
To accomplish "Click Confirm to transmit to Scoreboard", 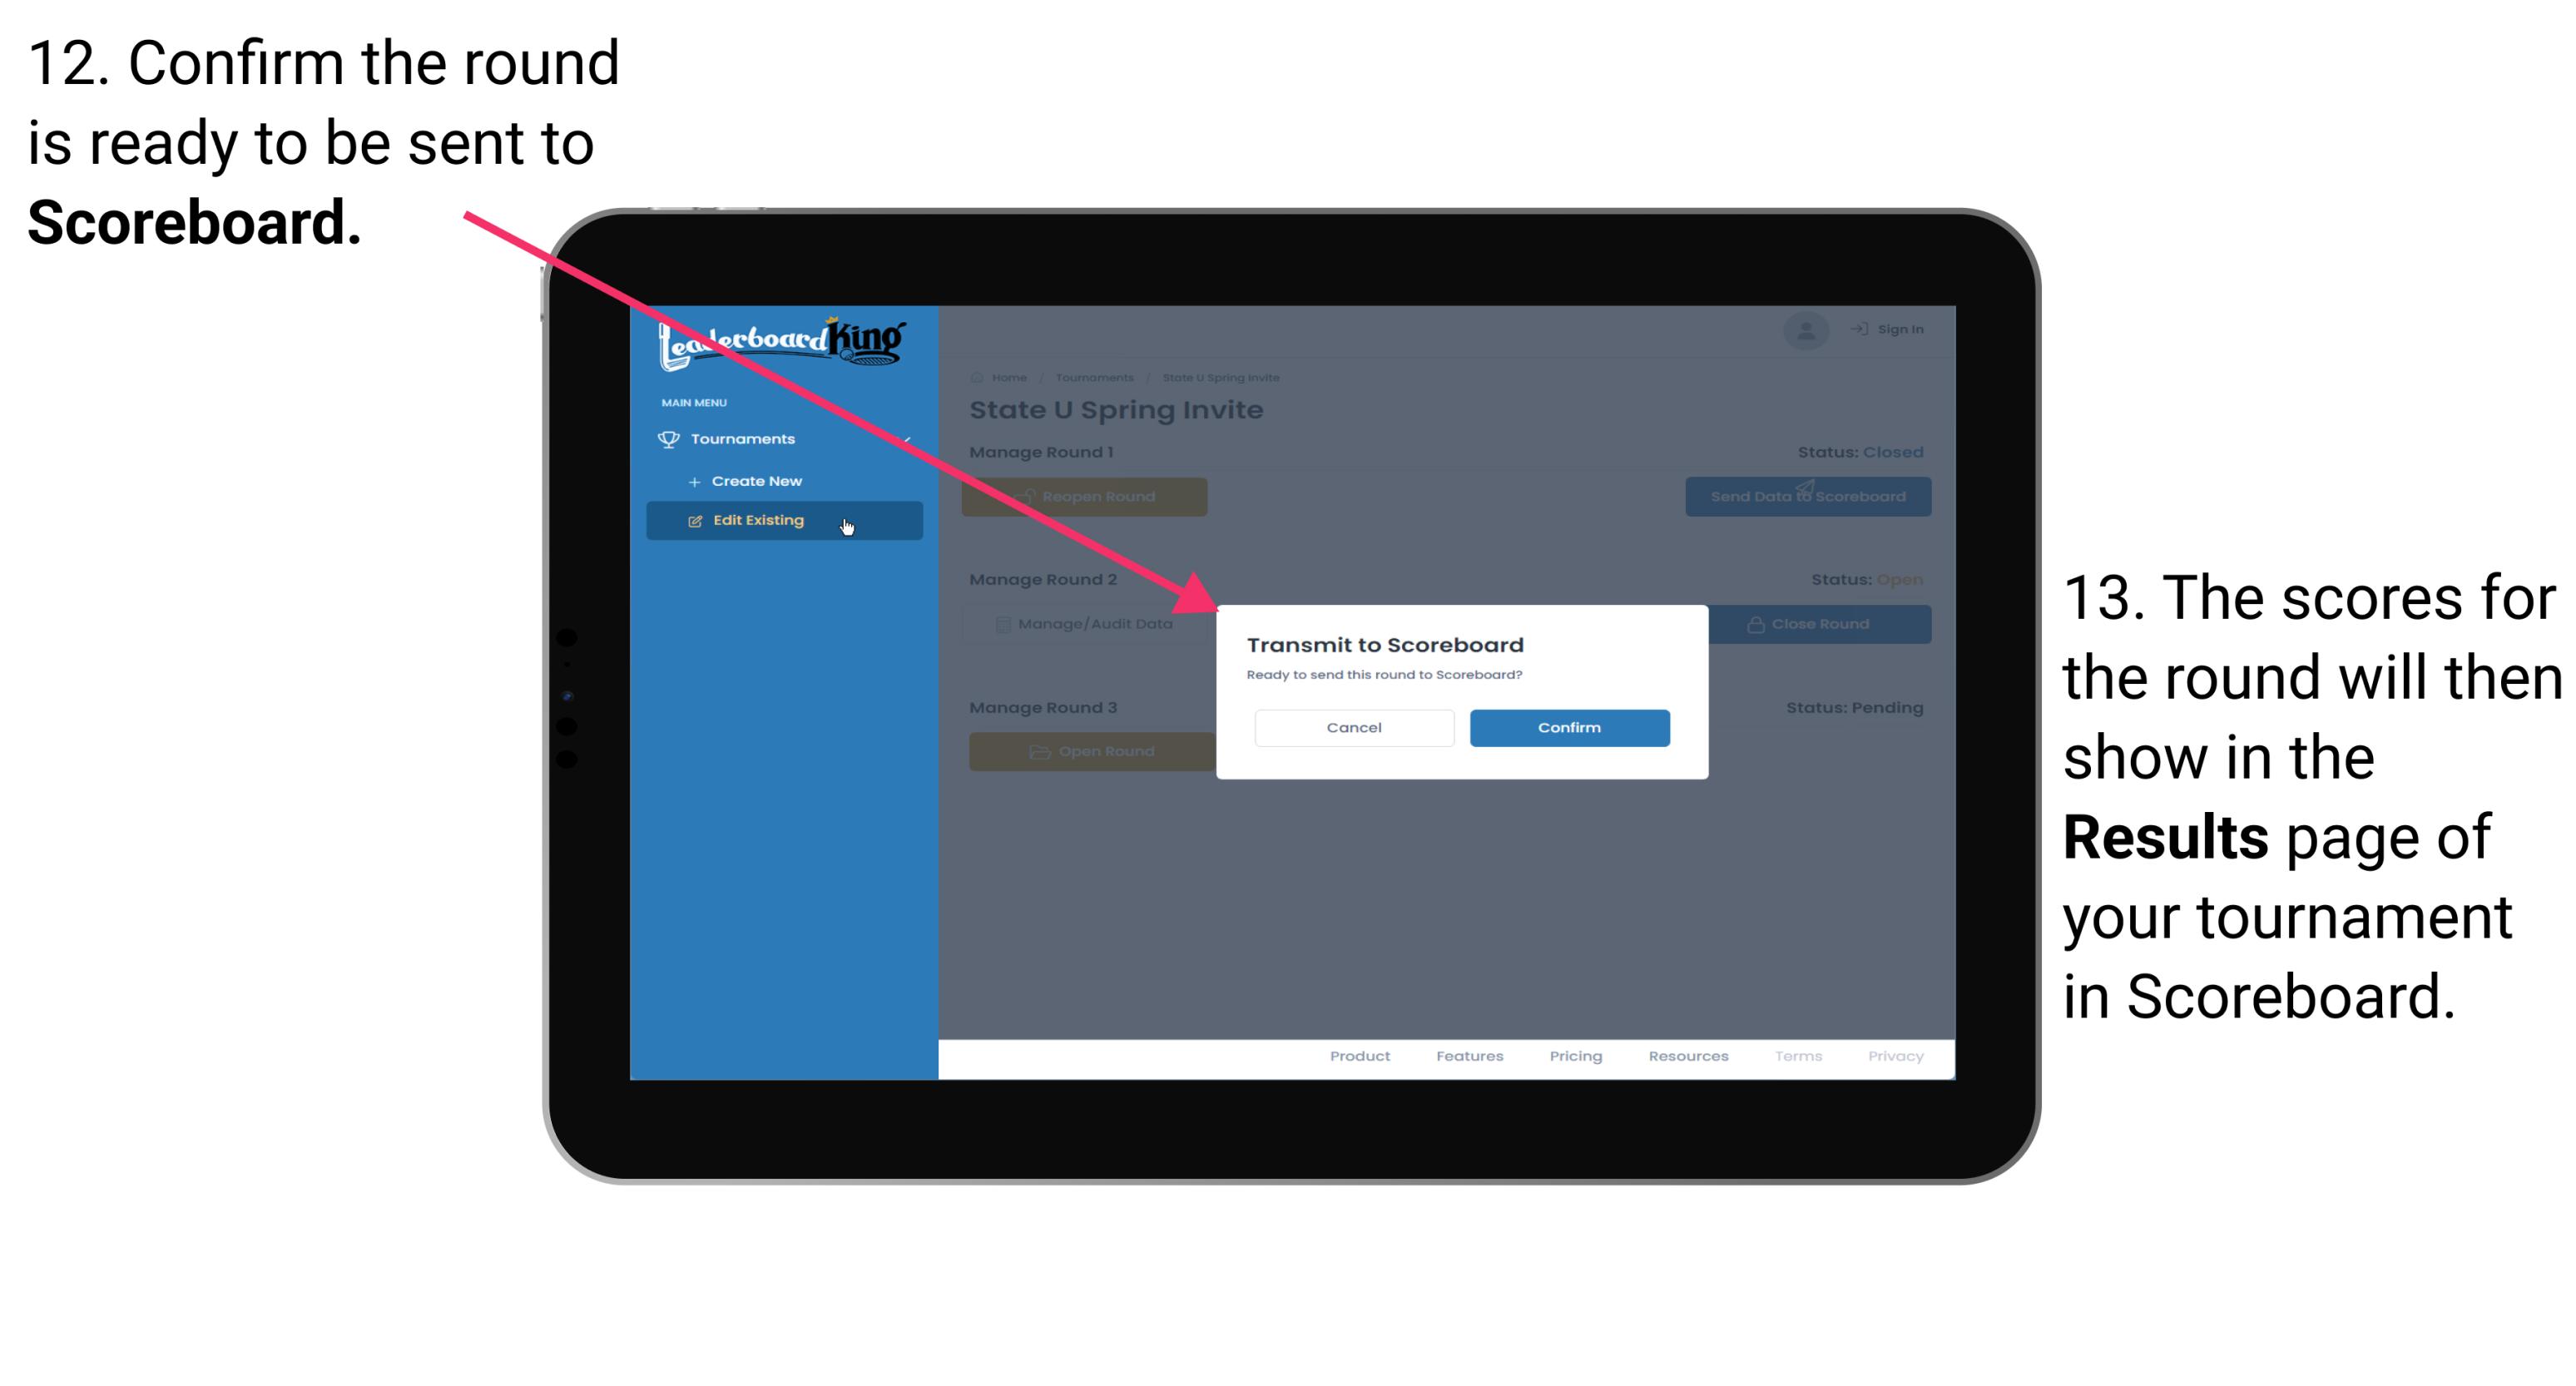I will [1565, 725].
